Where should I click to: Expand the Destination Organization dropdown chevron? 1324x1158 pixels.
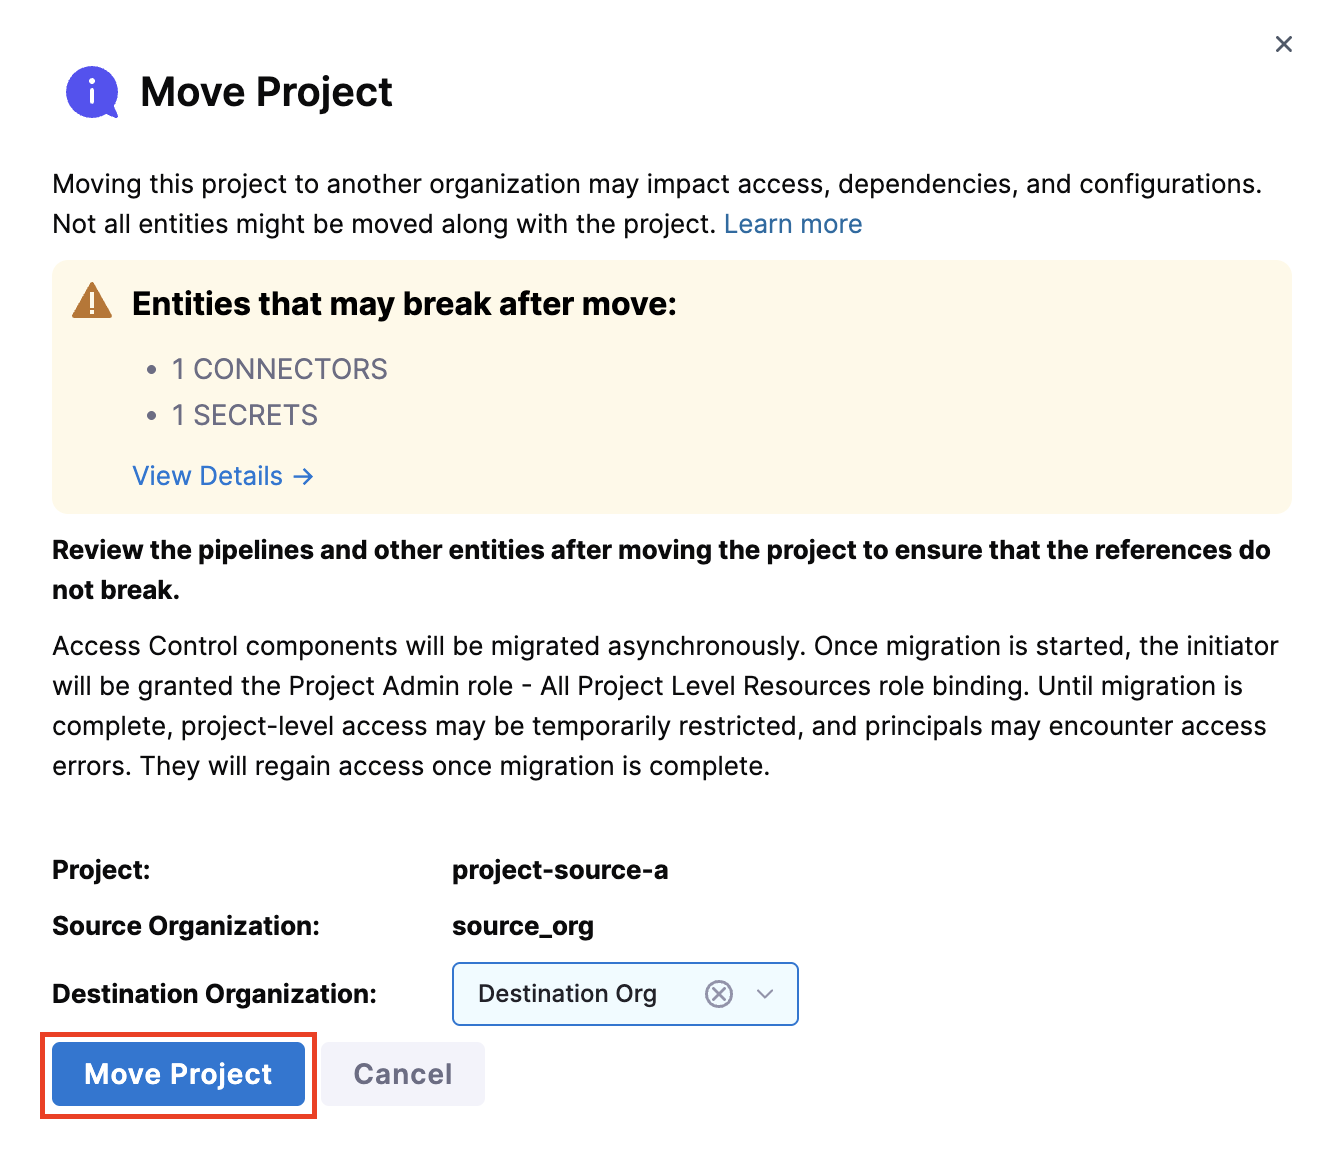[766, 994]
